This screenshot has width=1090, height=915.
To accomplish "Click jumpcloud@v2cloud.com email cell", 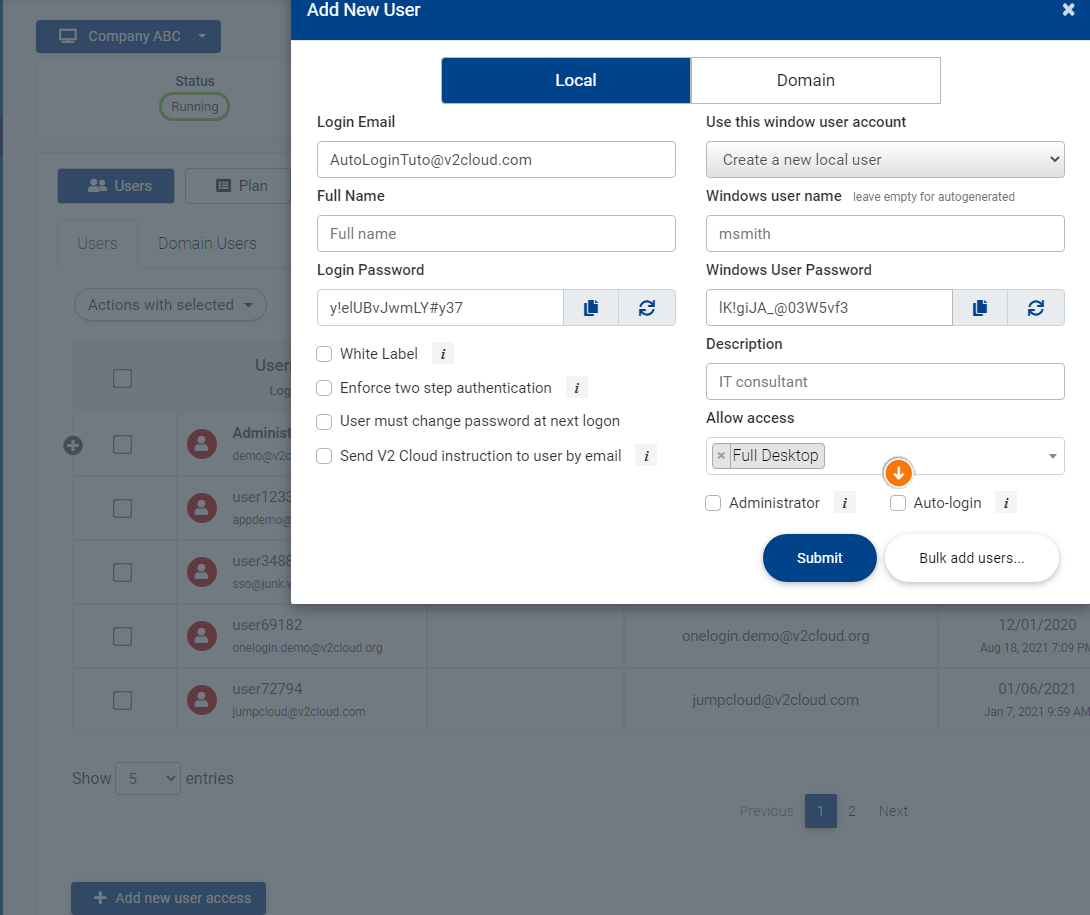I will pyautogui.click(x=776, y=700).
